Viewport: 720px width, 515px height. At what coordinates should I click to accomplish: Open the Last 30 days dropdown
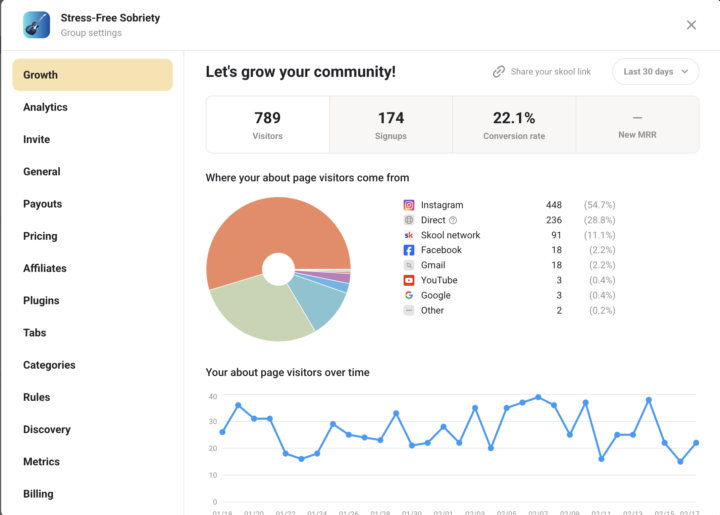point(655,72)
